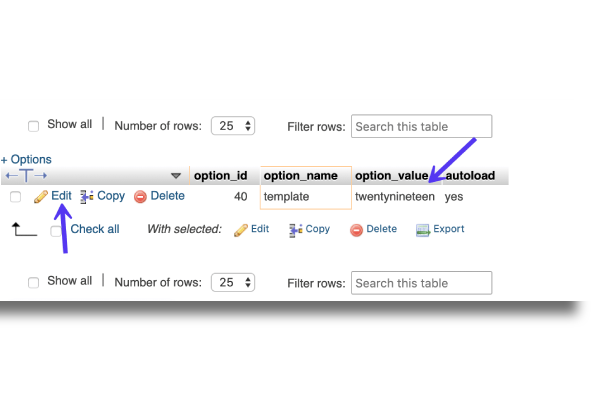The width and height of the screenshot is (600, 400).
Task: Click the Copy icon in template row
Action: pos(87,197)
